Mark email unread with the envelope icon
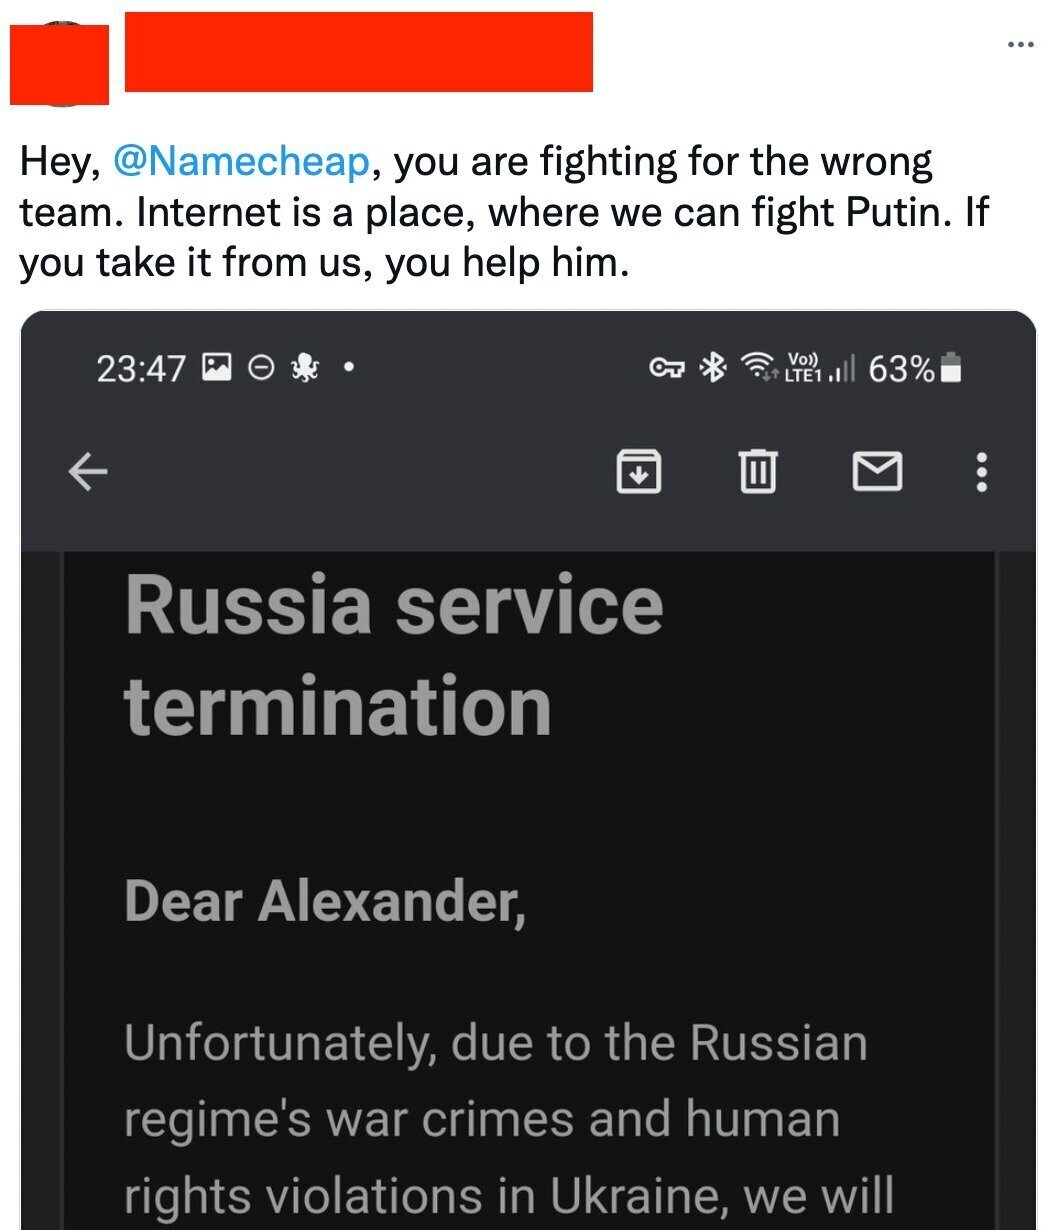Viewport: 1058px width, 1230px height. (877, 471)
